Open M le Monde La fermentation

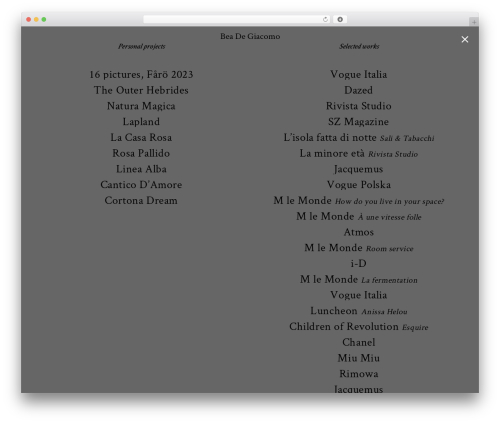click(359, 279)
